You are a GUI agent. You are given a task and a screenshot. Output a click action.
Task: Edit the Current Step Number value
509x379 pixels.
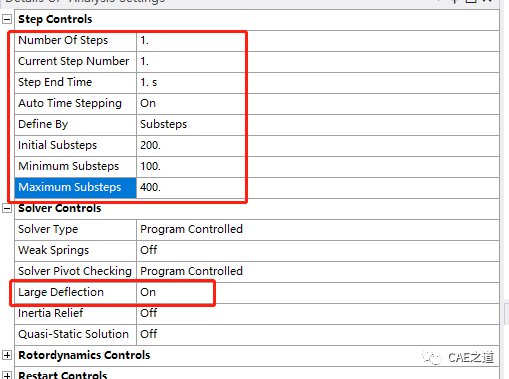[x=318, y=62]
